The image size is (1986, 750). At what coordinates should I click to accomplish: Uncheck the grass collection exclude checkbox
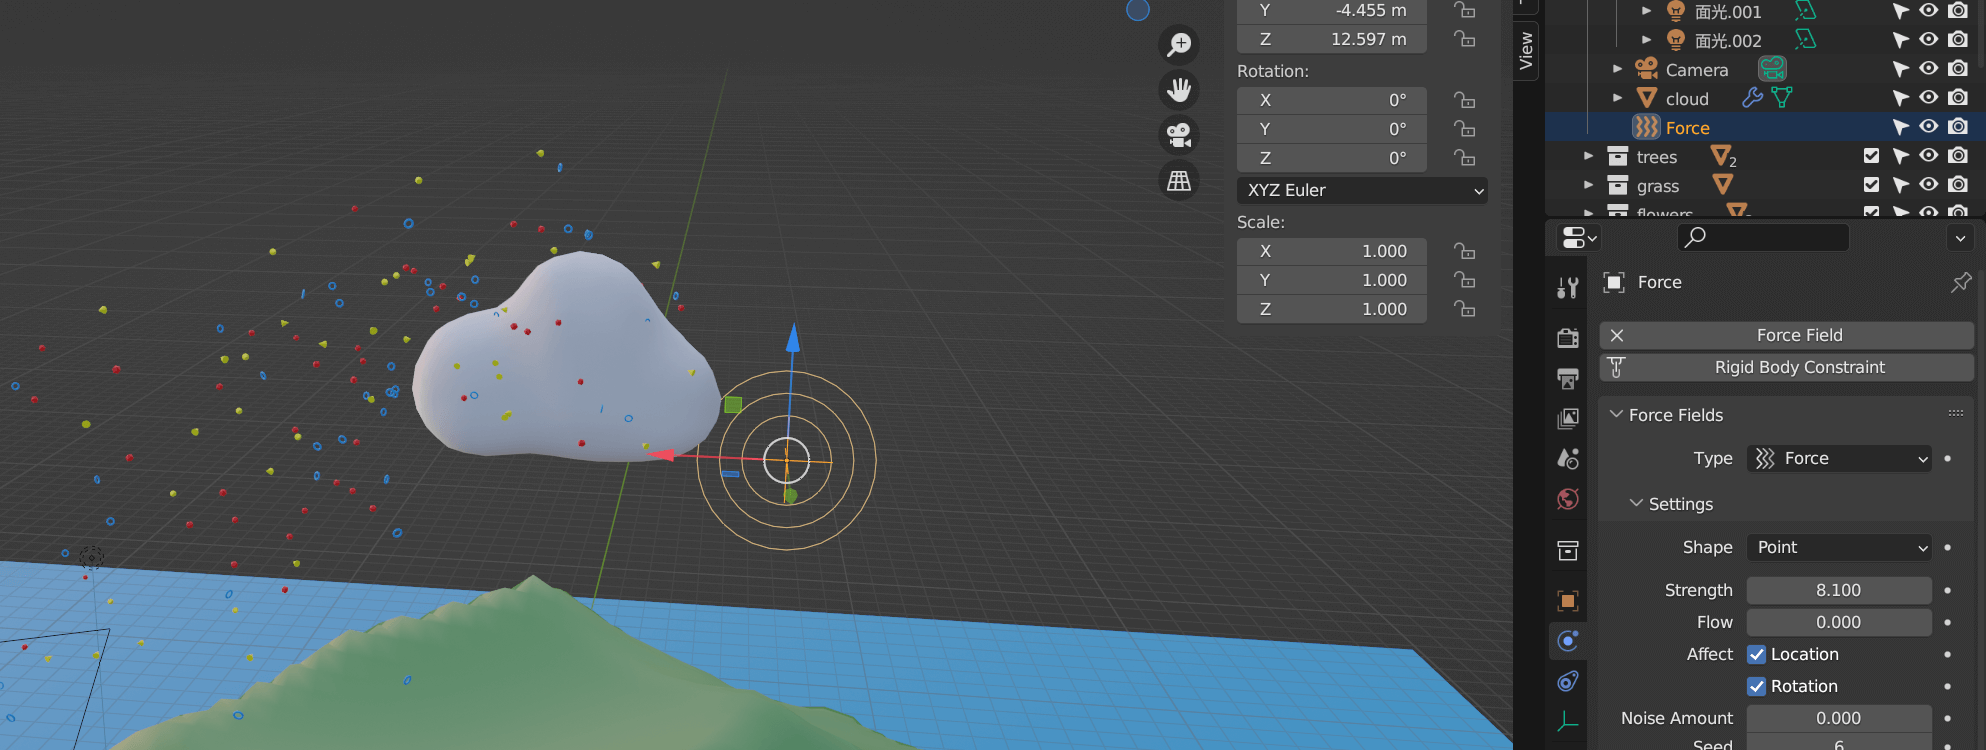(x=1871, y=185)
